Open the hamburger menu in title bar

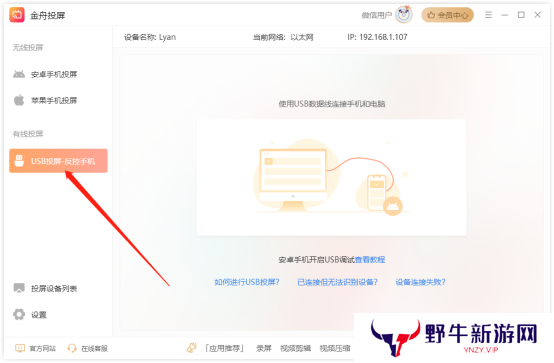pos(488,15)
